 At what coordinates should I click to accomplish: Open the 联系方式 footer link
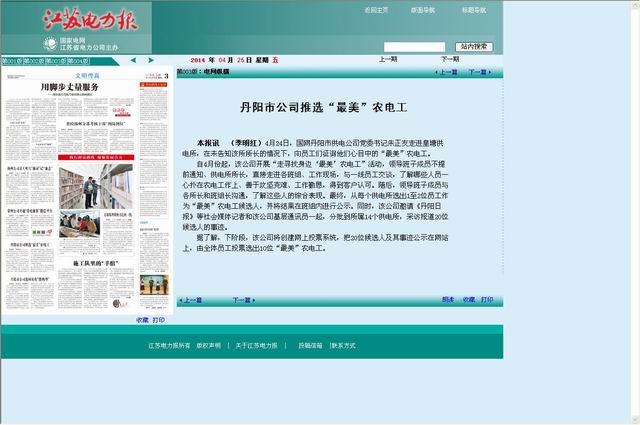[343, 345]
